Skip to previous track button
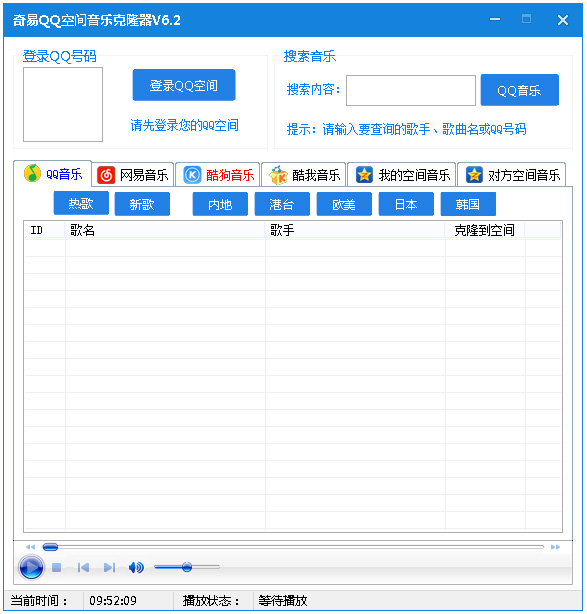This screenshot has width=587, height=614. point(83,567)
